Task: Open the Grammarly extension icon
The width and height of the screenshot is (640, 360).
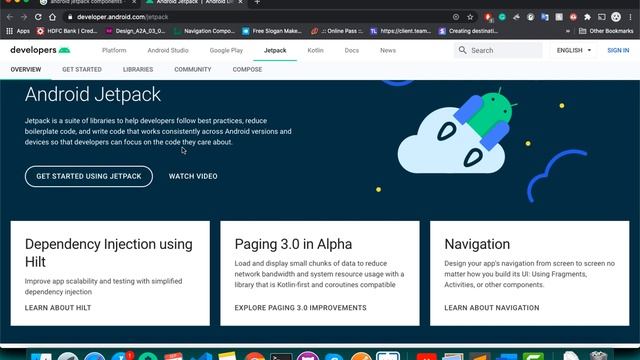Action: click(502, 17)
